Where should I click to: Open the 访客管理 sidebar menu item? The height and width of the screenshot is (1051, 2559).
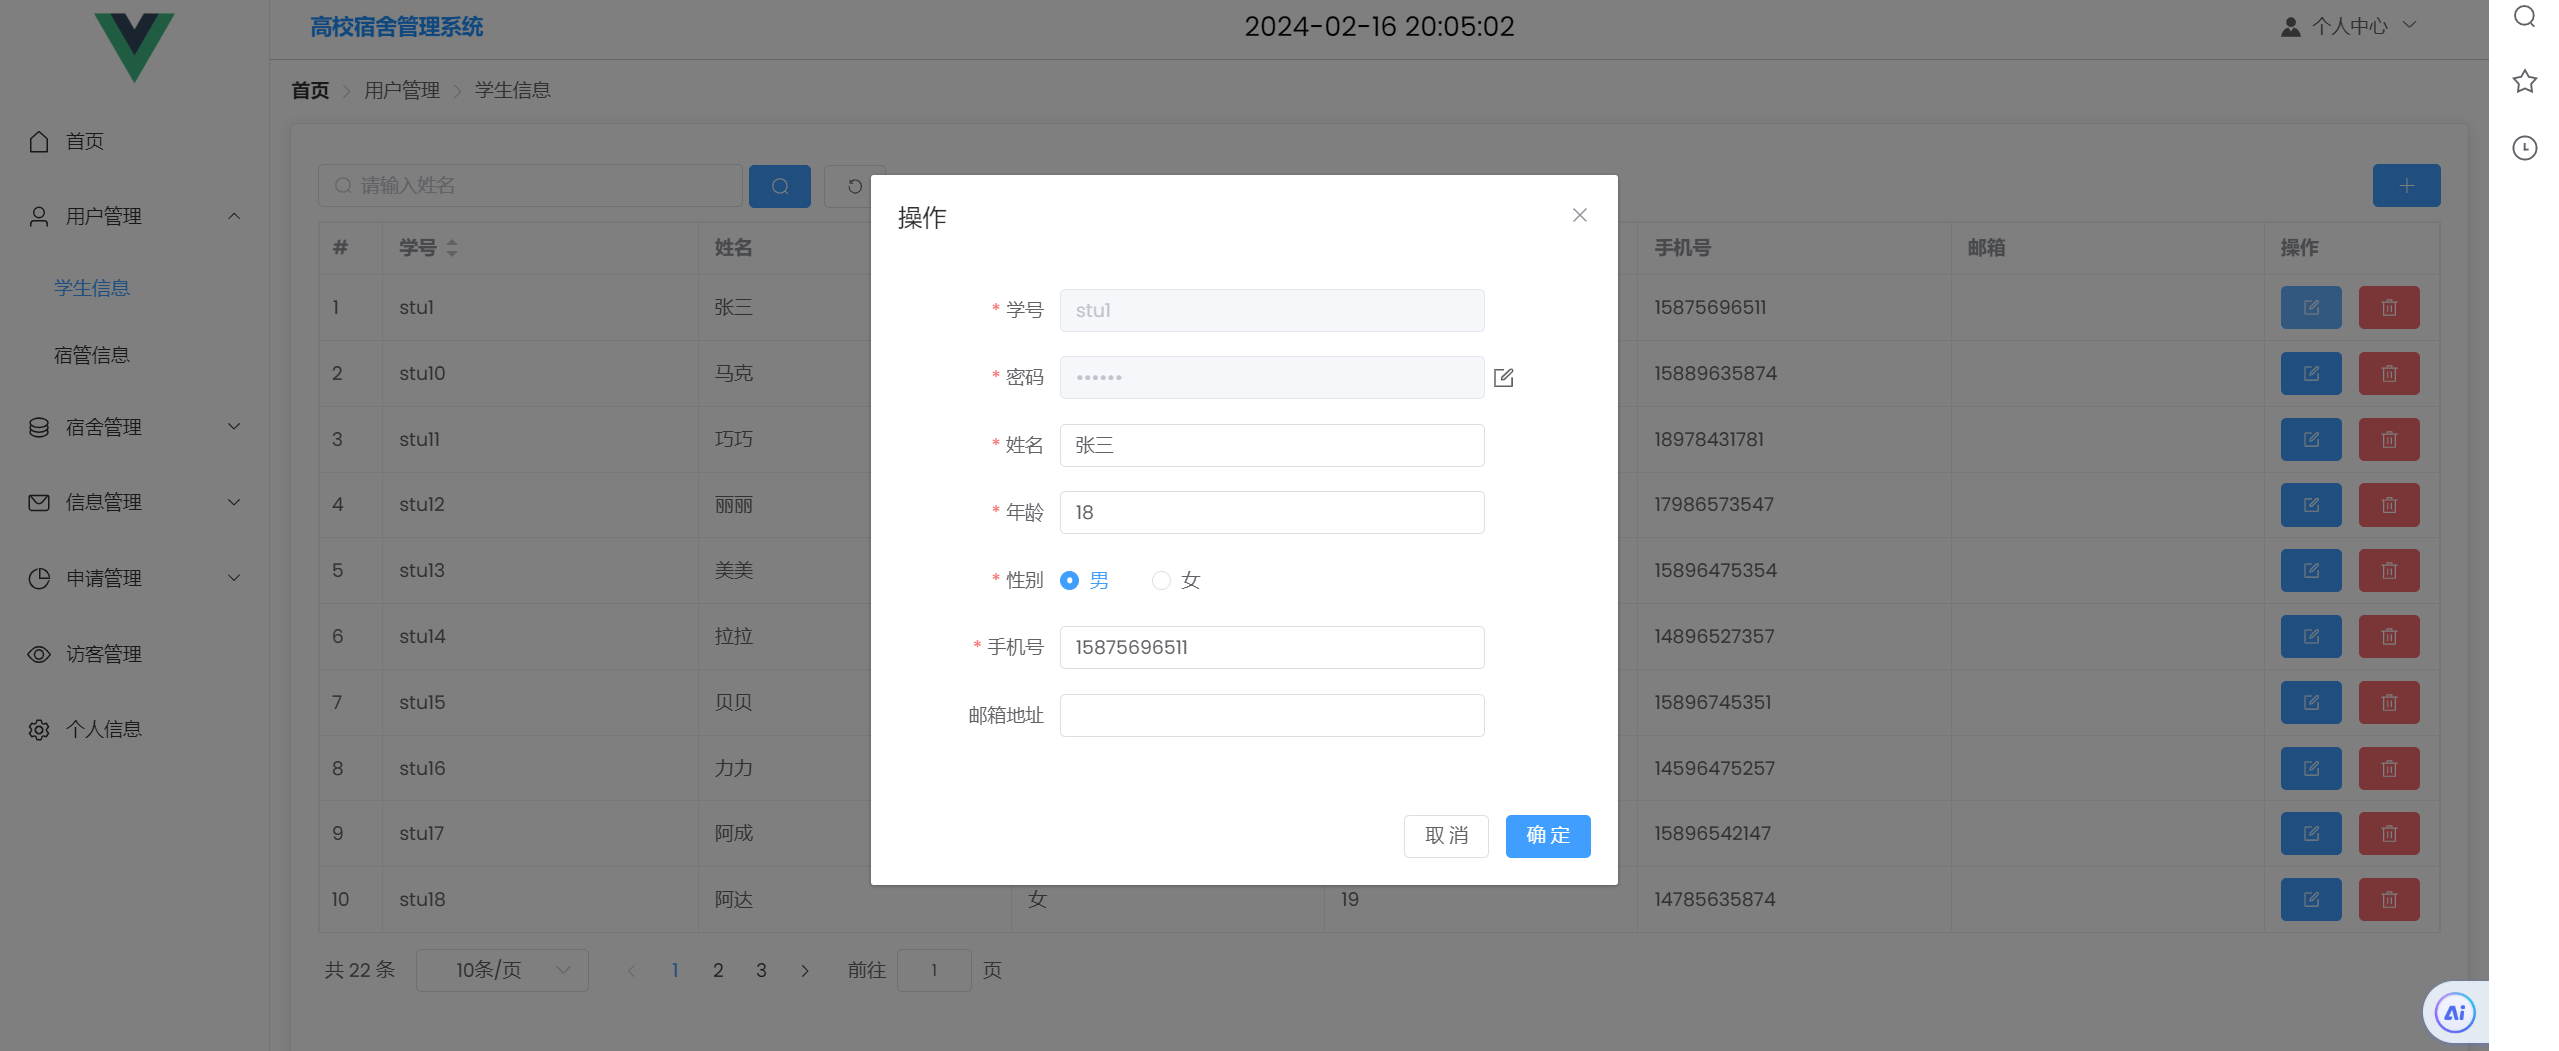coord(134,654)
